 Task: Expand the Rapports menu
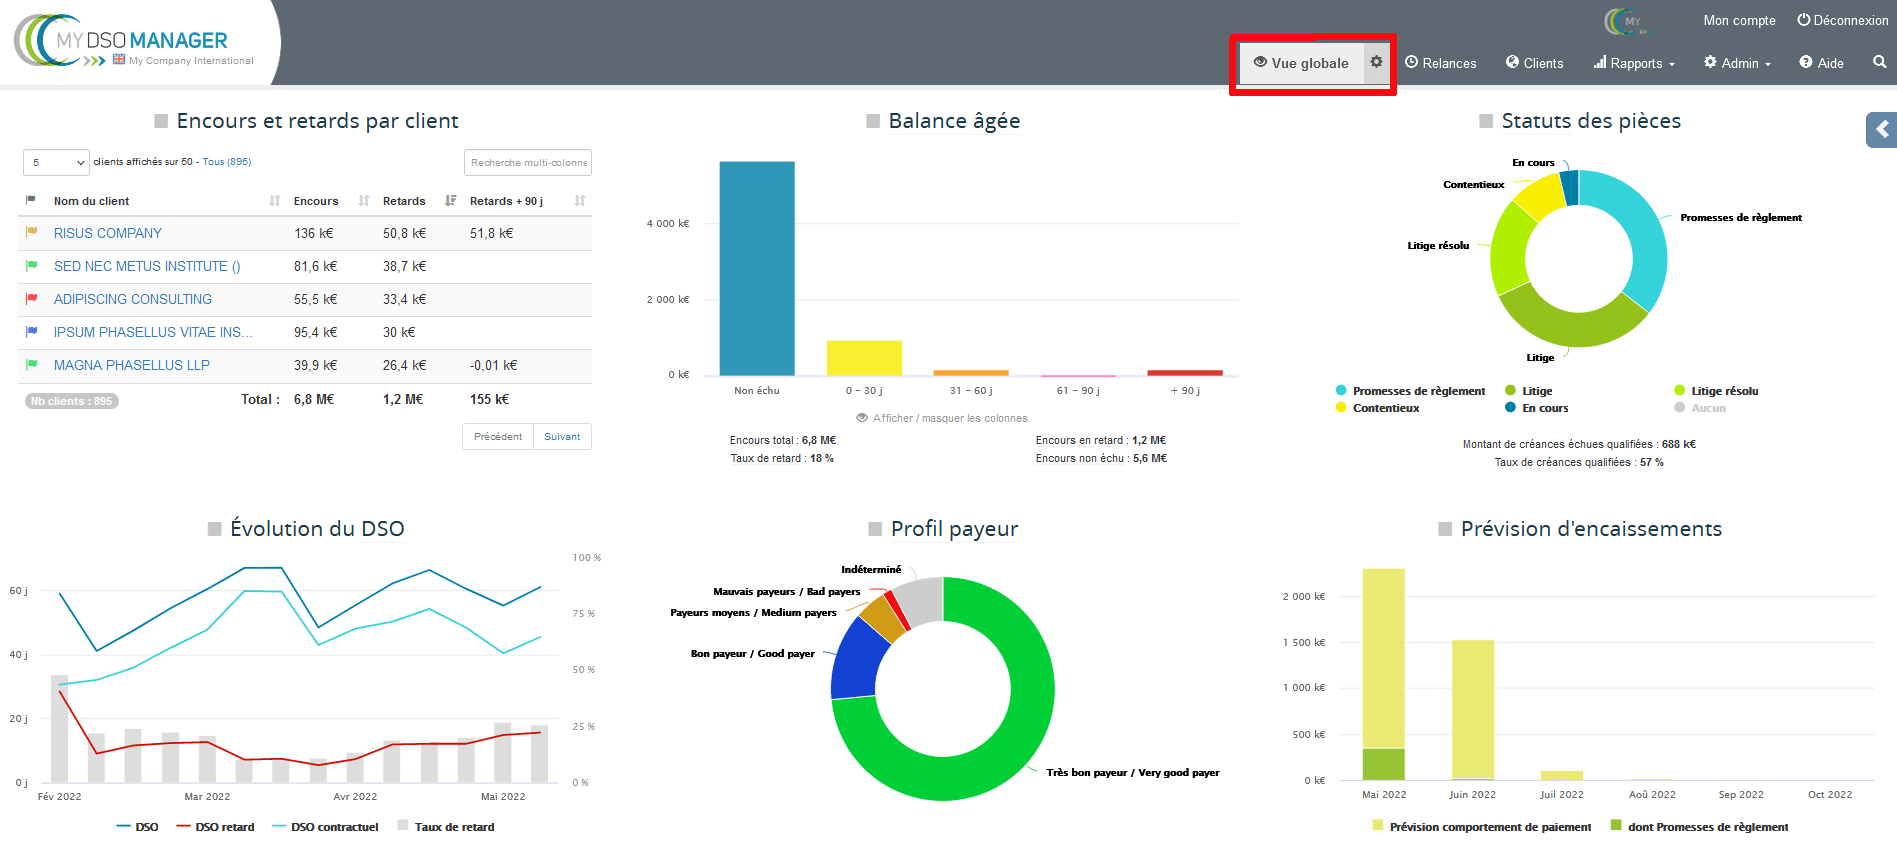click(x=1634, y=63)
